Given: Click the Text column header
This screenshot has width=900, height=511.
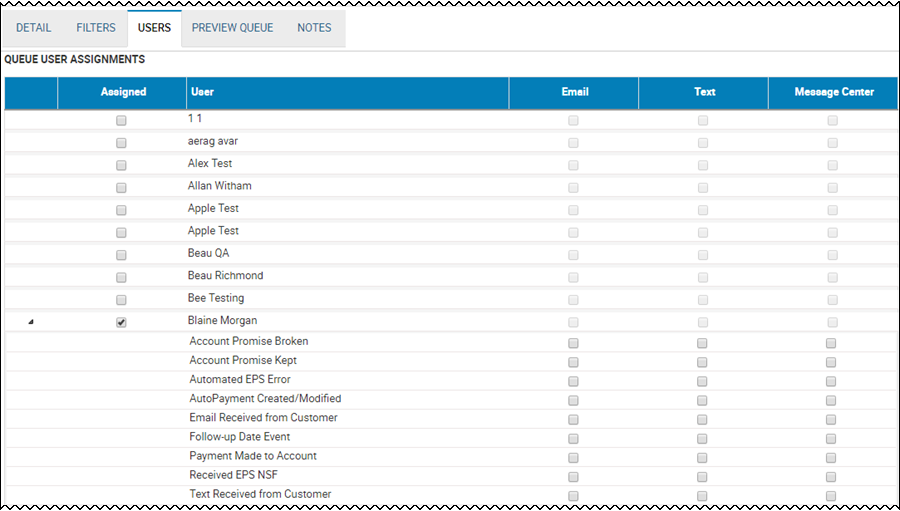Looking at the screenshot, I should pos(704,92).
